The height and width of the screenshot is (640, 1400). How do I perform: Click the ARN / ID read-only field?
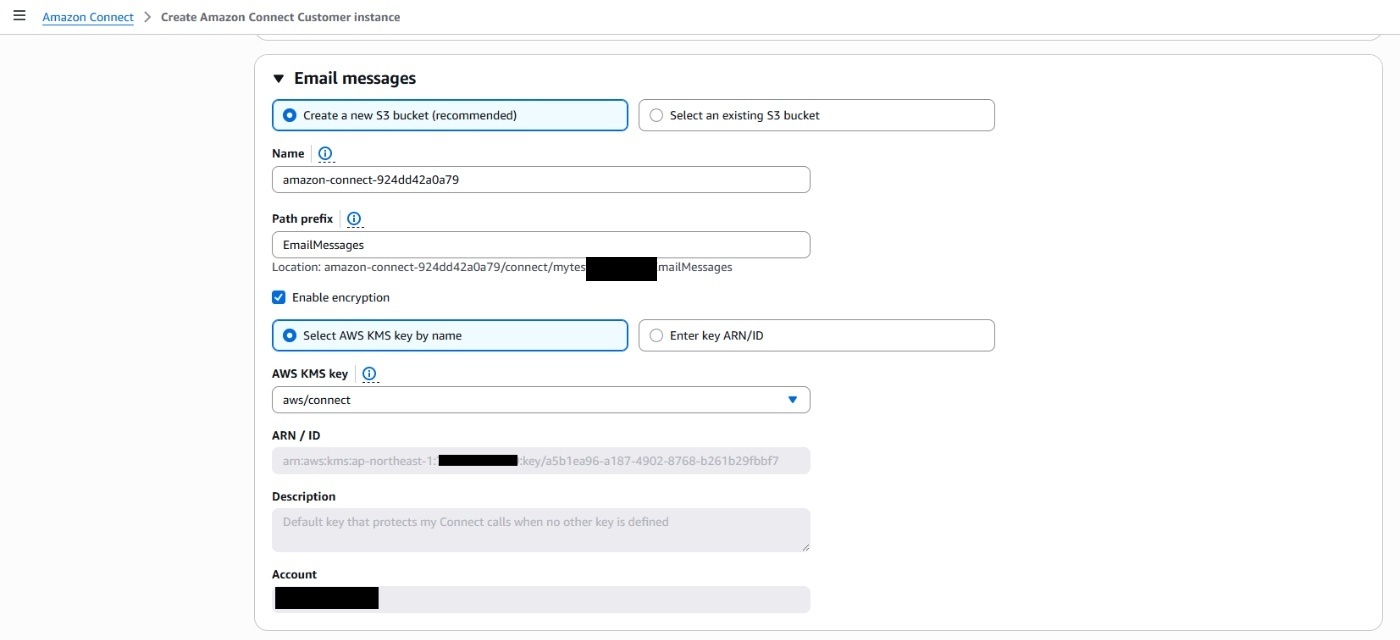tap(541, 461)
